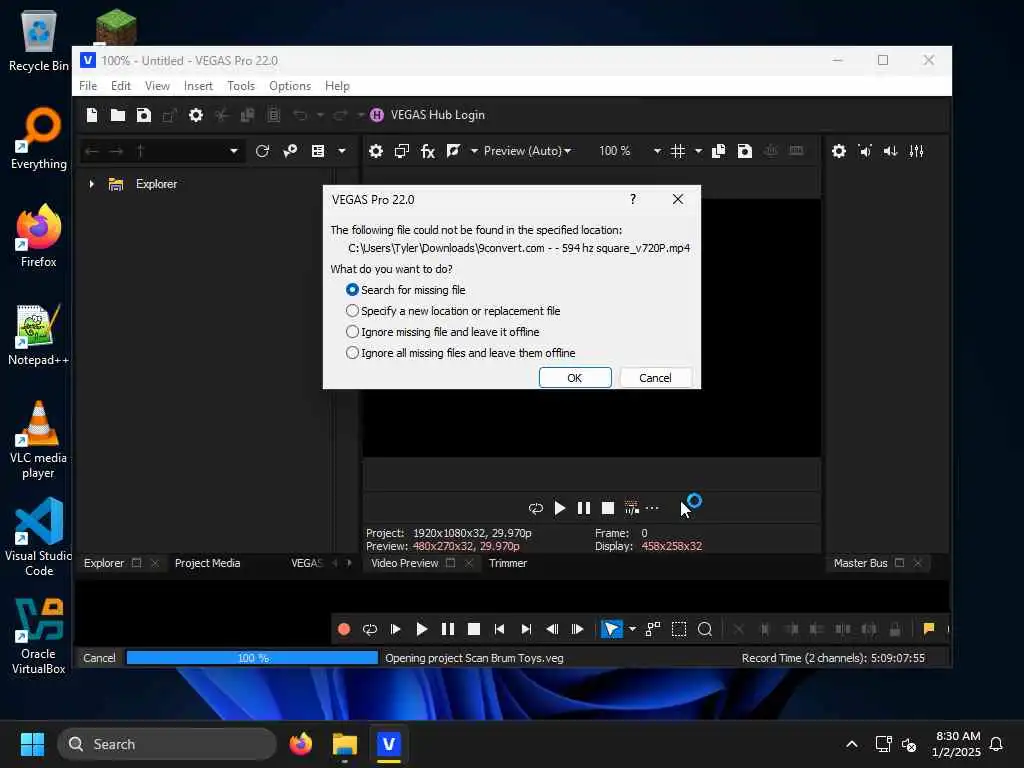Viewport: 1024px width, 768px height.
Task: Create a new project with the New icon
Action: click(x=92, y=116)
